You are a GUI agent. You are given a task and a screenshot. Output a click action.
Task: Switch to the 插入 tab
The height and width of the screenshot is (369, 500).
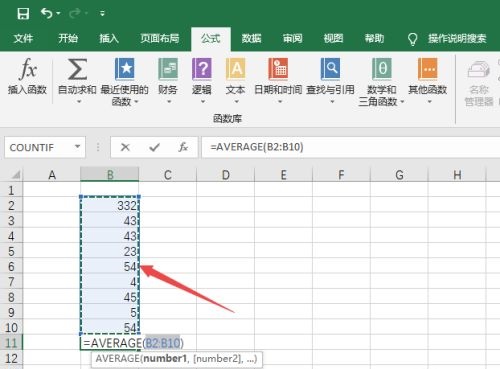[109, 39]
